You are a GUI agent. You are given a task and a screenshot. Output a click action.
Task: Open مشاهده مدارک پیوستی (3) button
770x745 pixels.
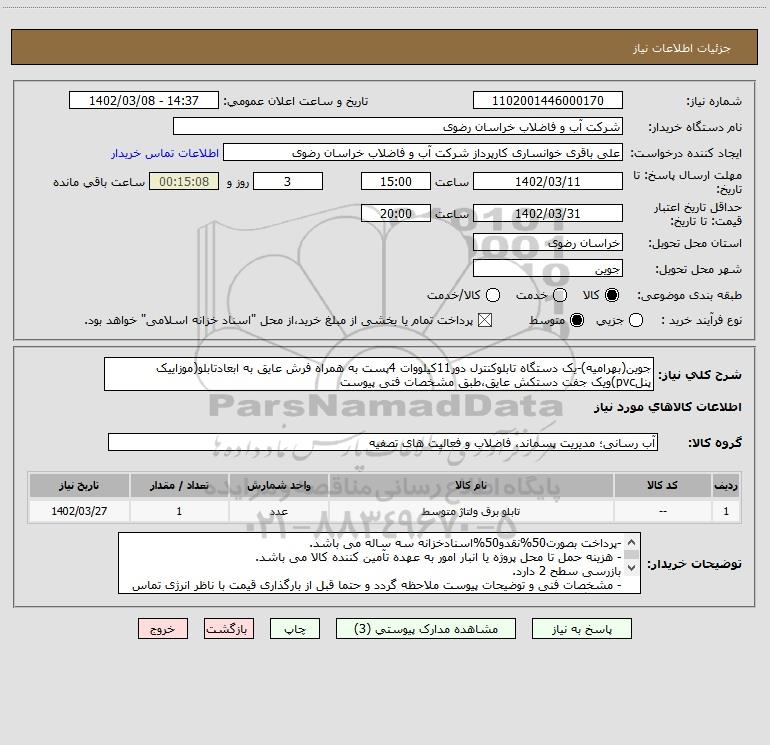[x=426, y=629]
